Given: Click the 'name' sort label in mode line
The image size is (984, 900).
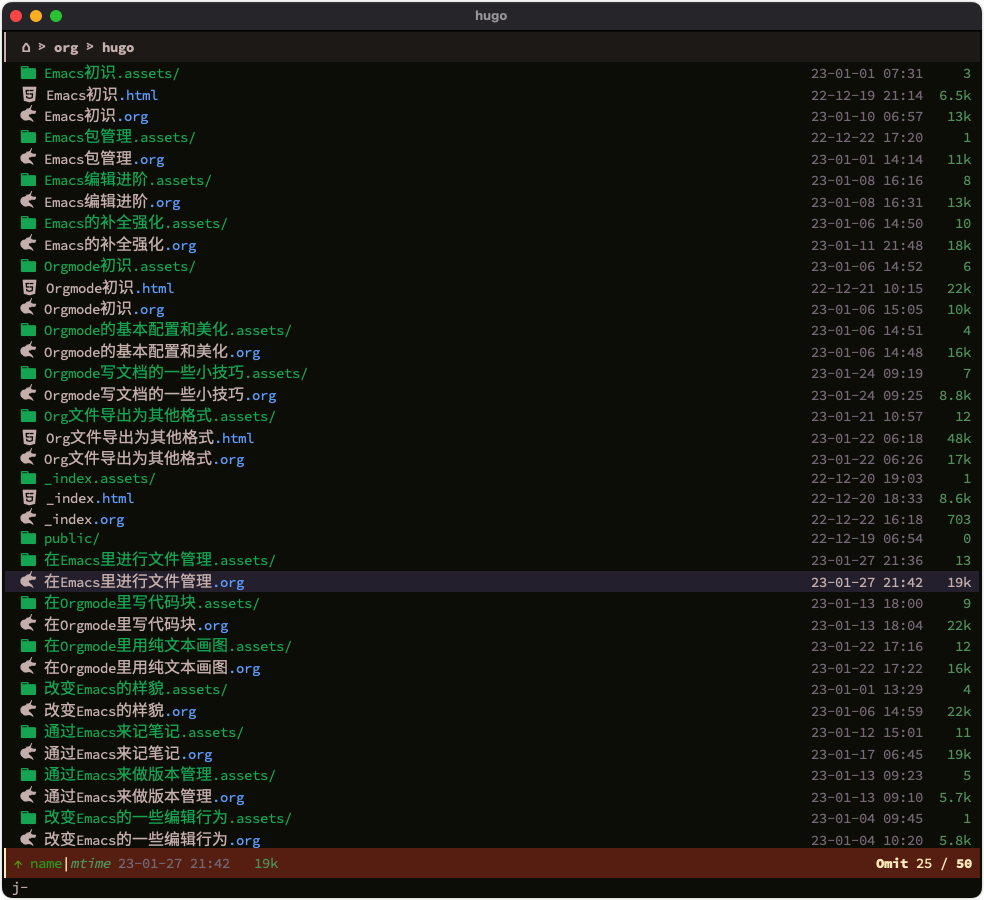Looking at the screenshot, I should point(46,864).
